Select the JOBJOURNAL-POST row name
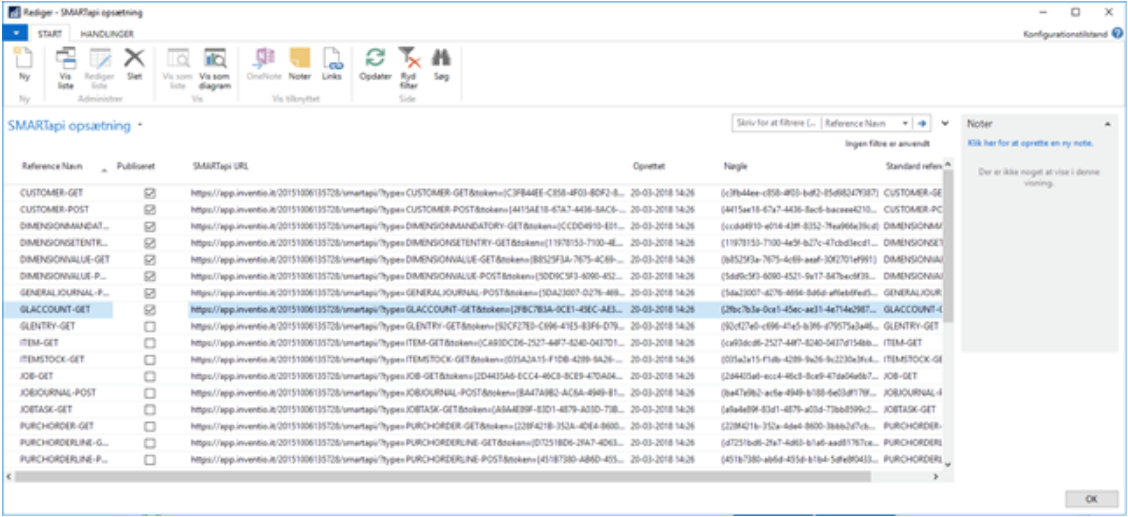Screen dimensions: 1128x517 point(58,392)
